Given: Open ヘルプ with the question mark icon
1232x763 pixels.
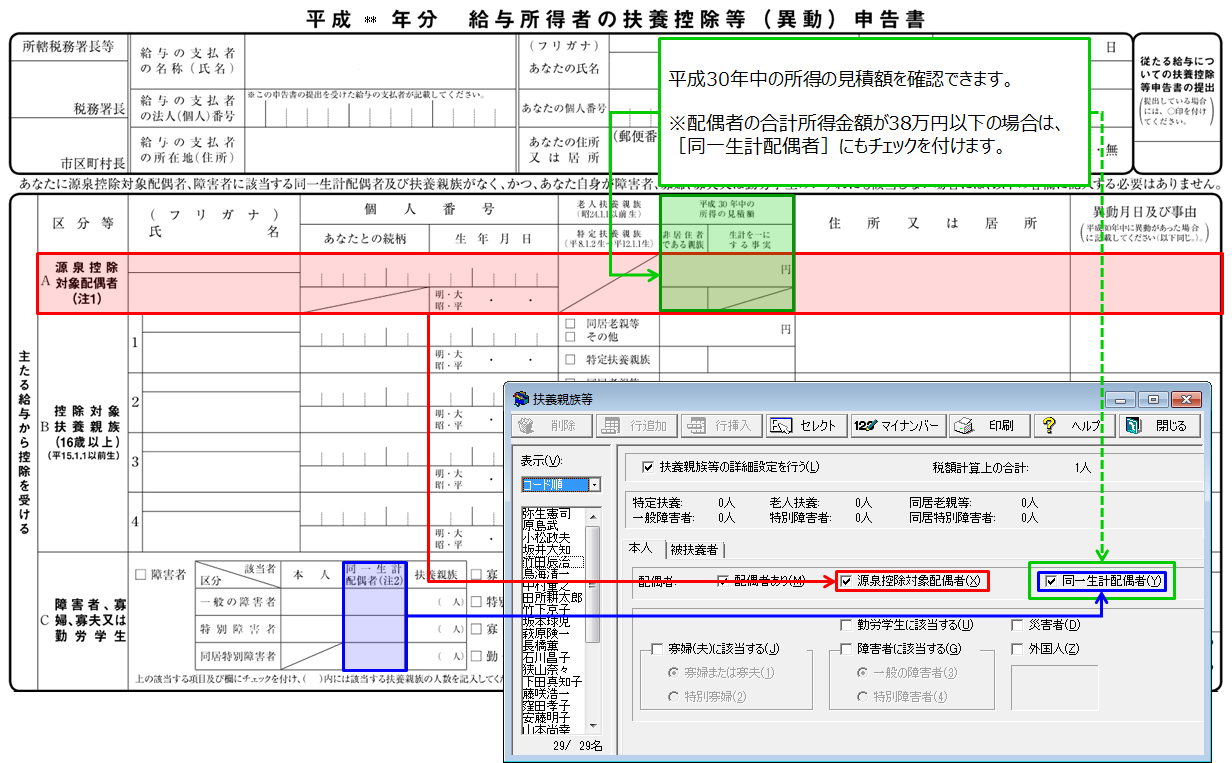Looking at the screenshot, I should [1075, 425].
